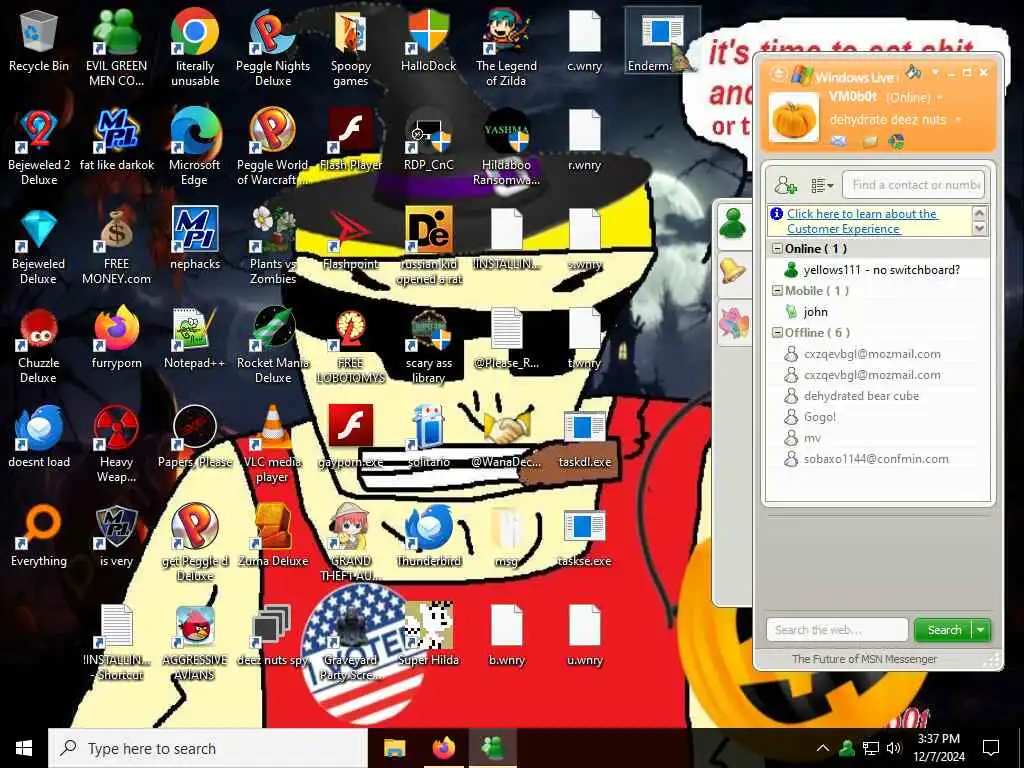Open the Everything search shortcut

click(x=39, y=536)
